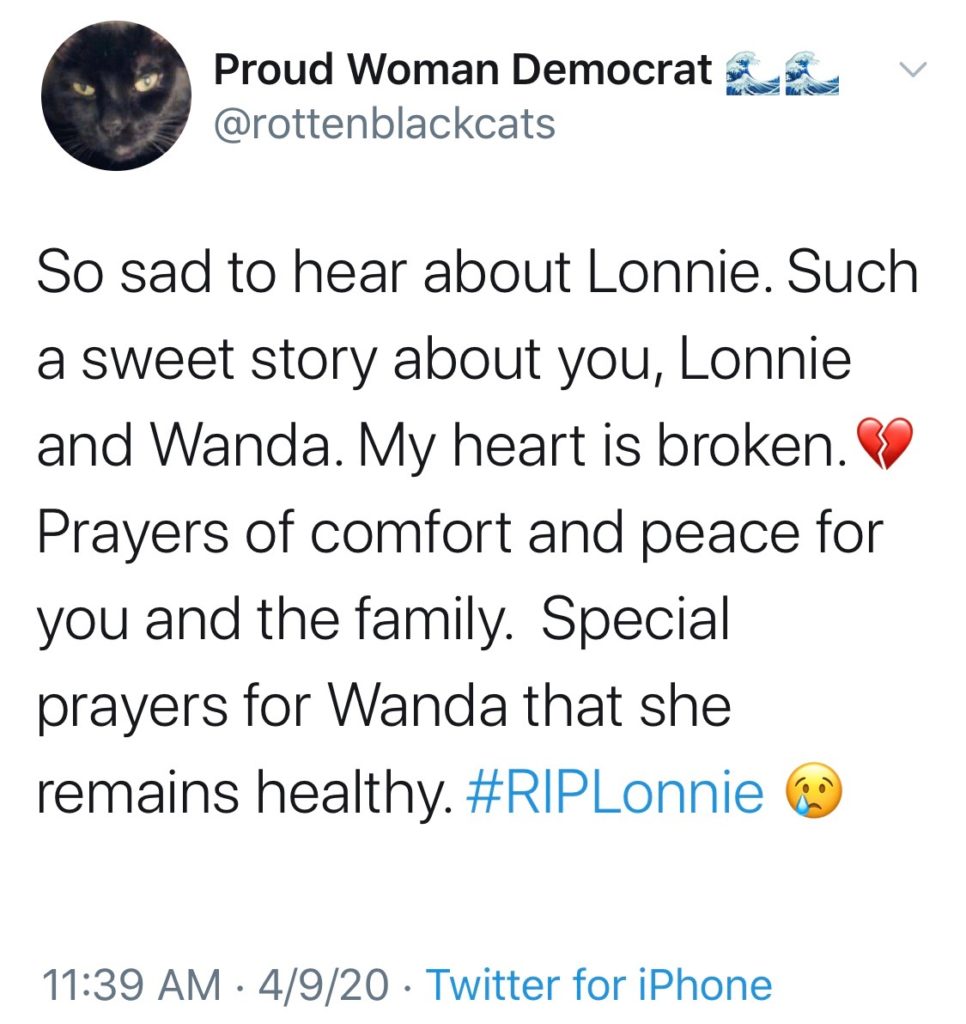The width and height of the screenshot is (966, 1024).
Task: Open the #RIPLonnie hashtag
Action: [x=614, y=792]
